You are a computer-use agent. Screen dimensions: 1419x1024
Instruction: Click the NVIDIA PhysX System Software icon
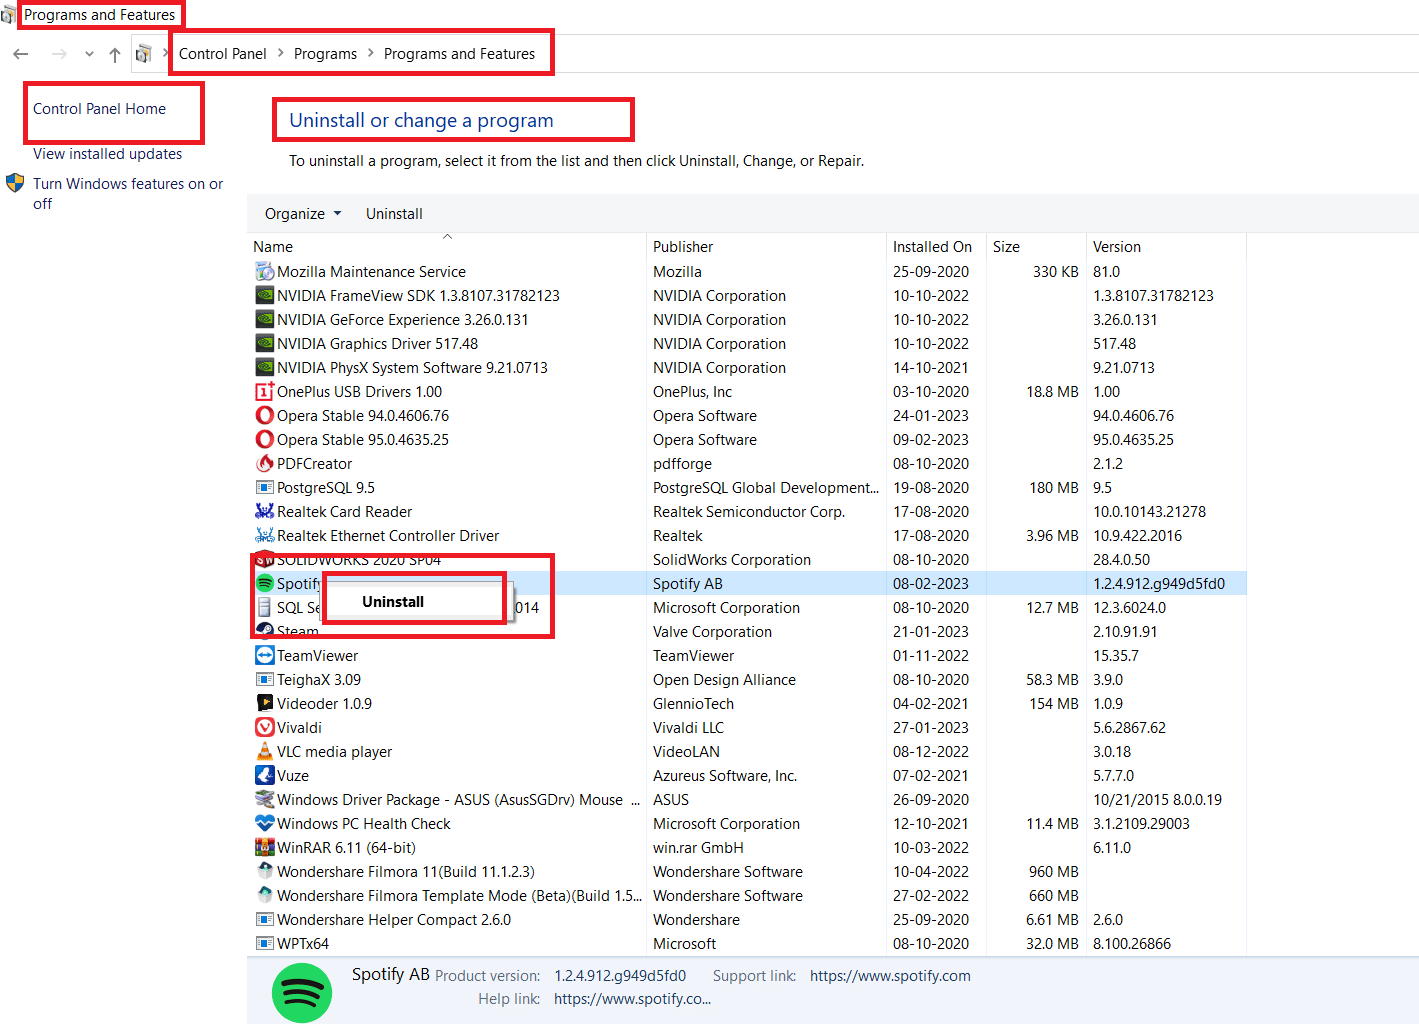(x=265, y=368)
